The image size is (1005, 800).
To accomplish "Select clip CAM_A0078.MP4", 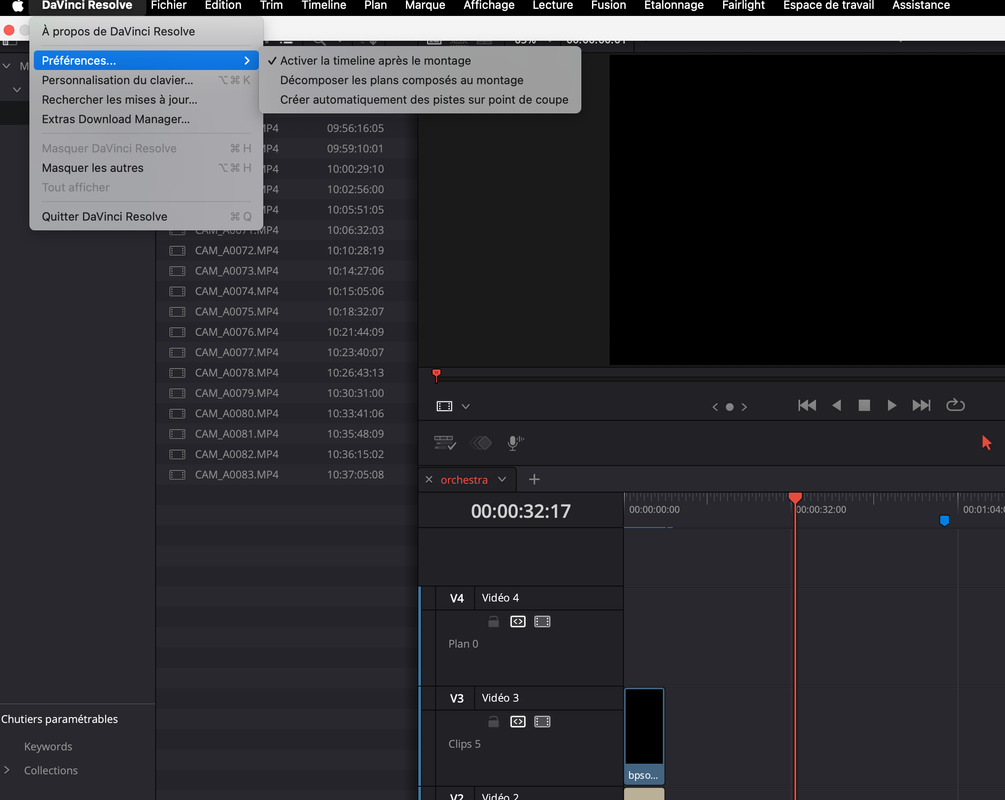I will point(237,372).
